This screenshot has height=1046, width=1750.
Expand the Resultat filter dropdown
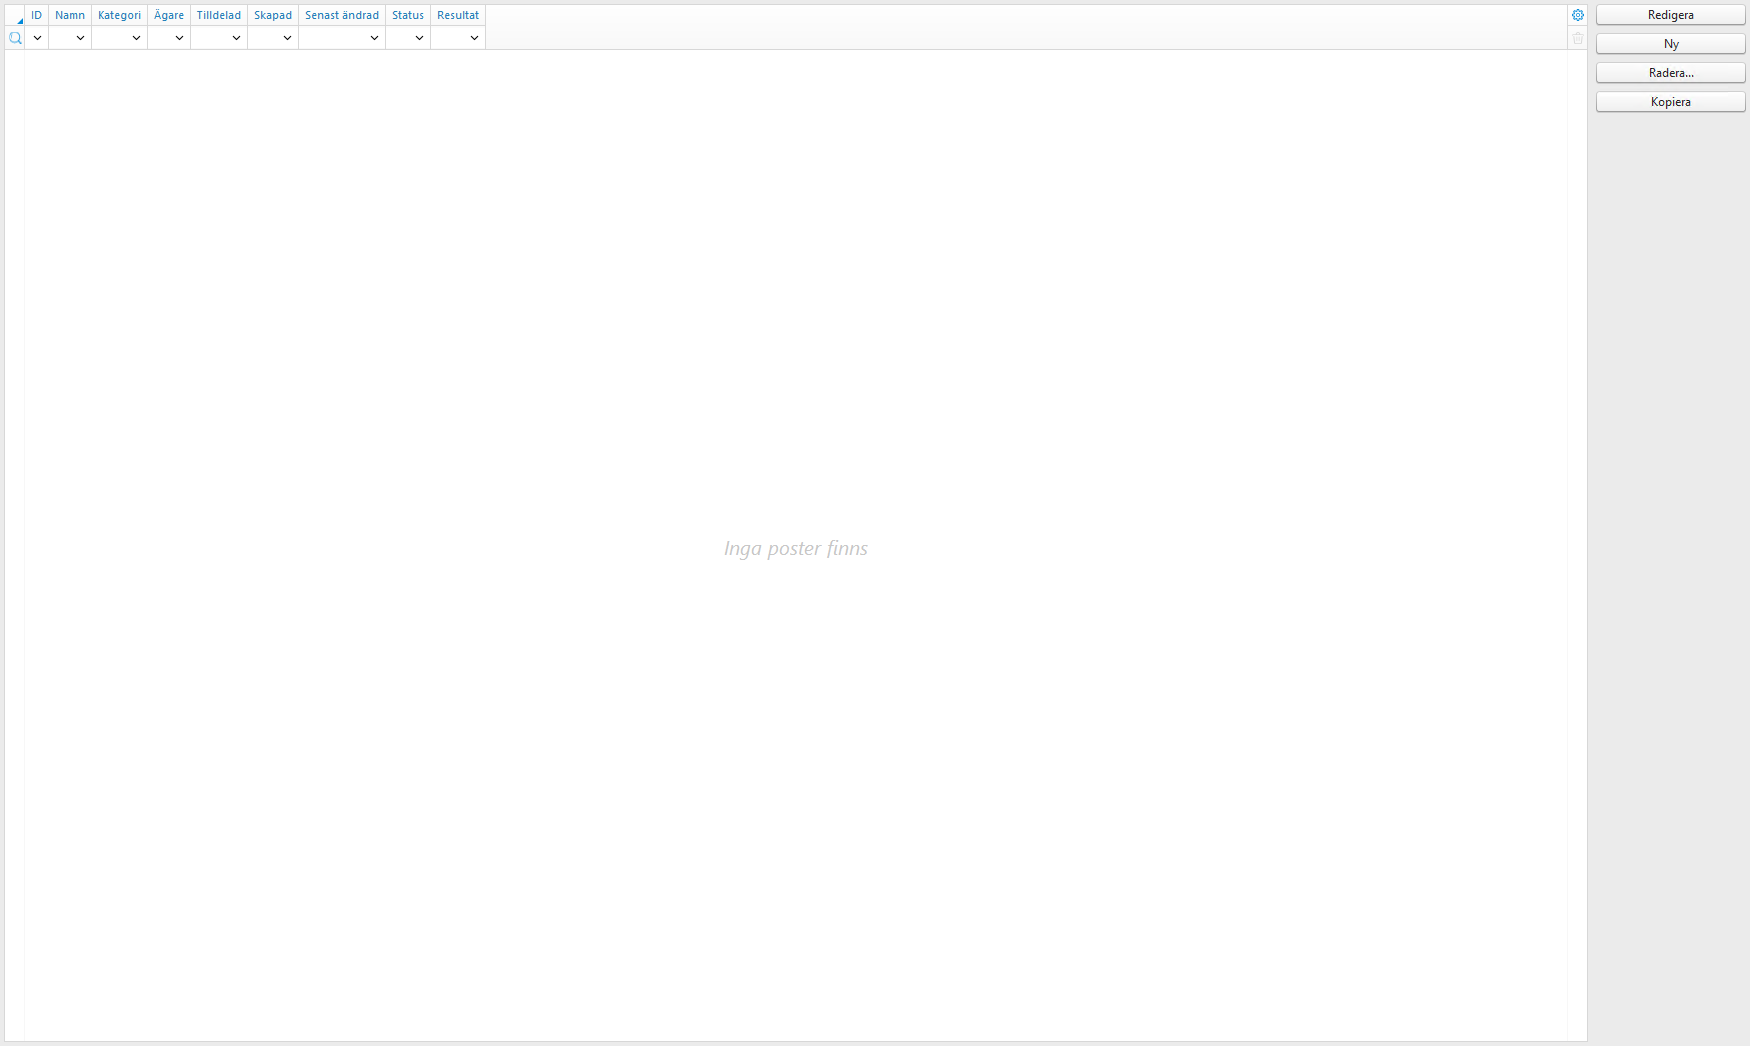(474, 37)
